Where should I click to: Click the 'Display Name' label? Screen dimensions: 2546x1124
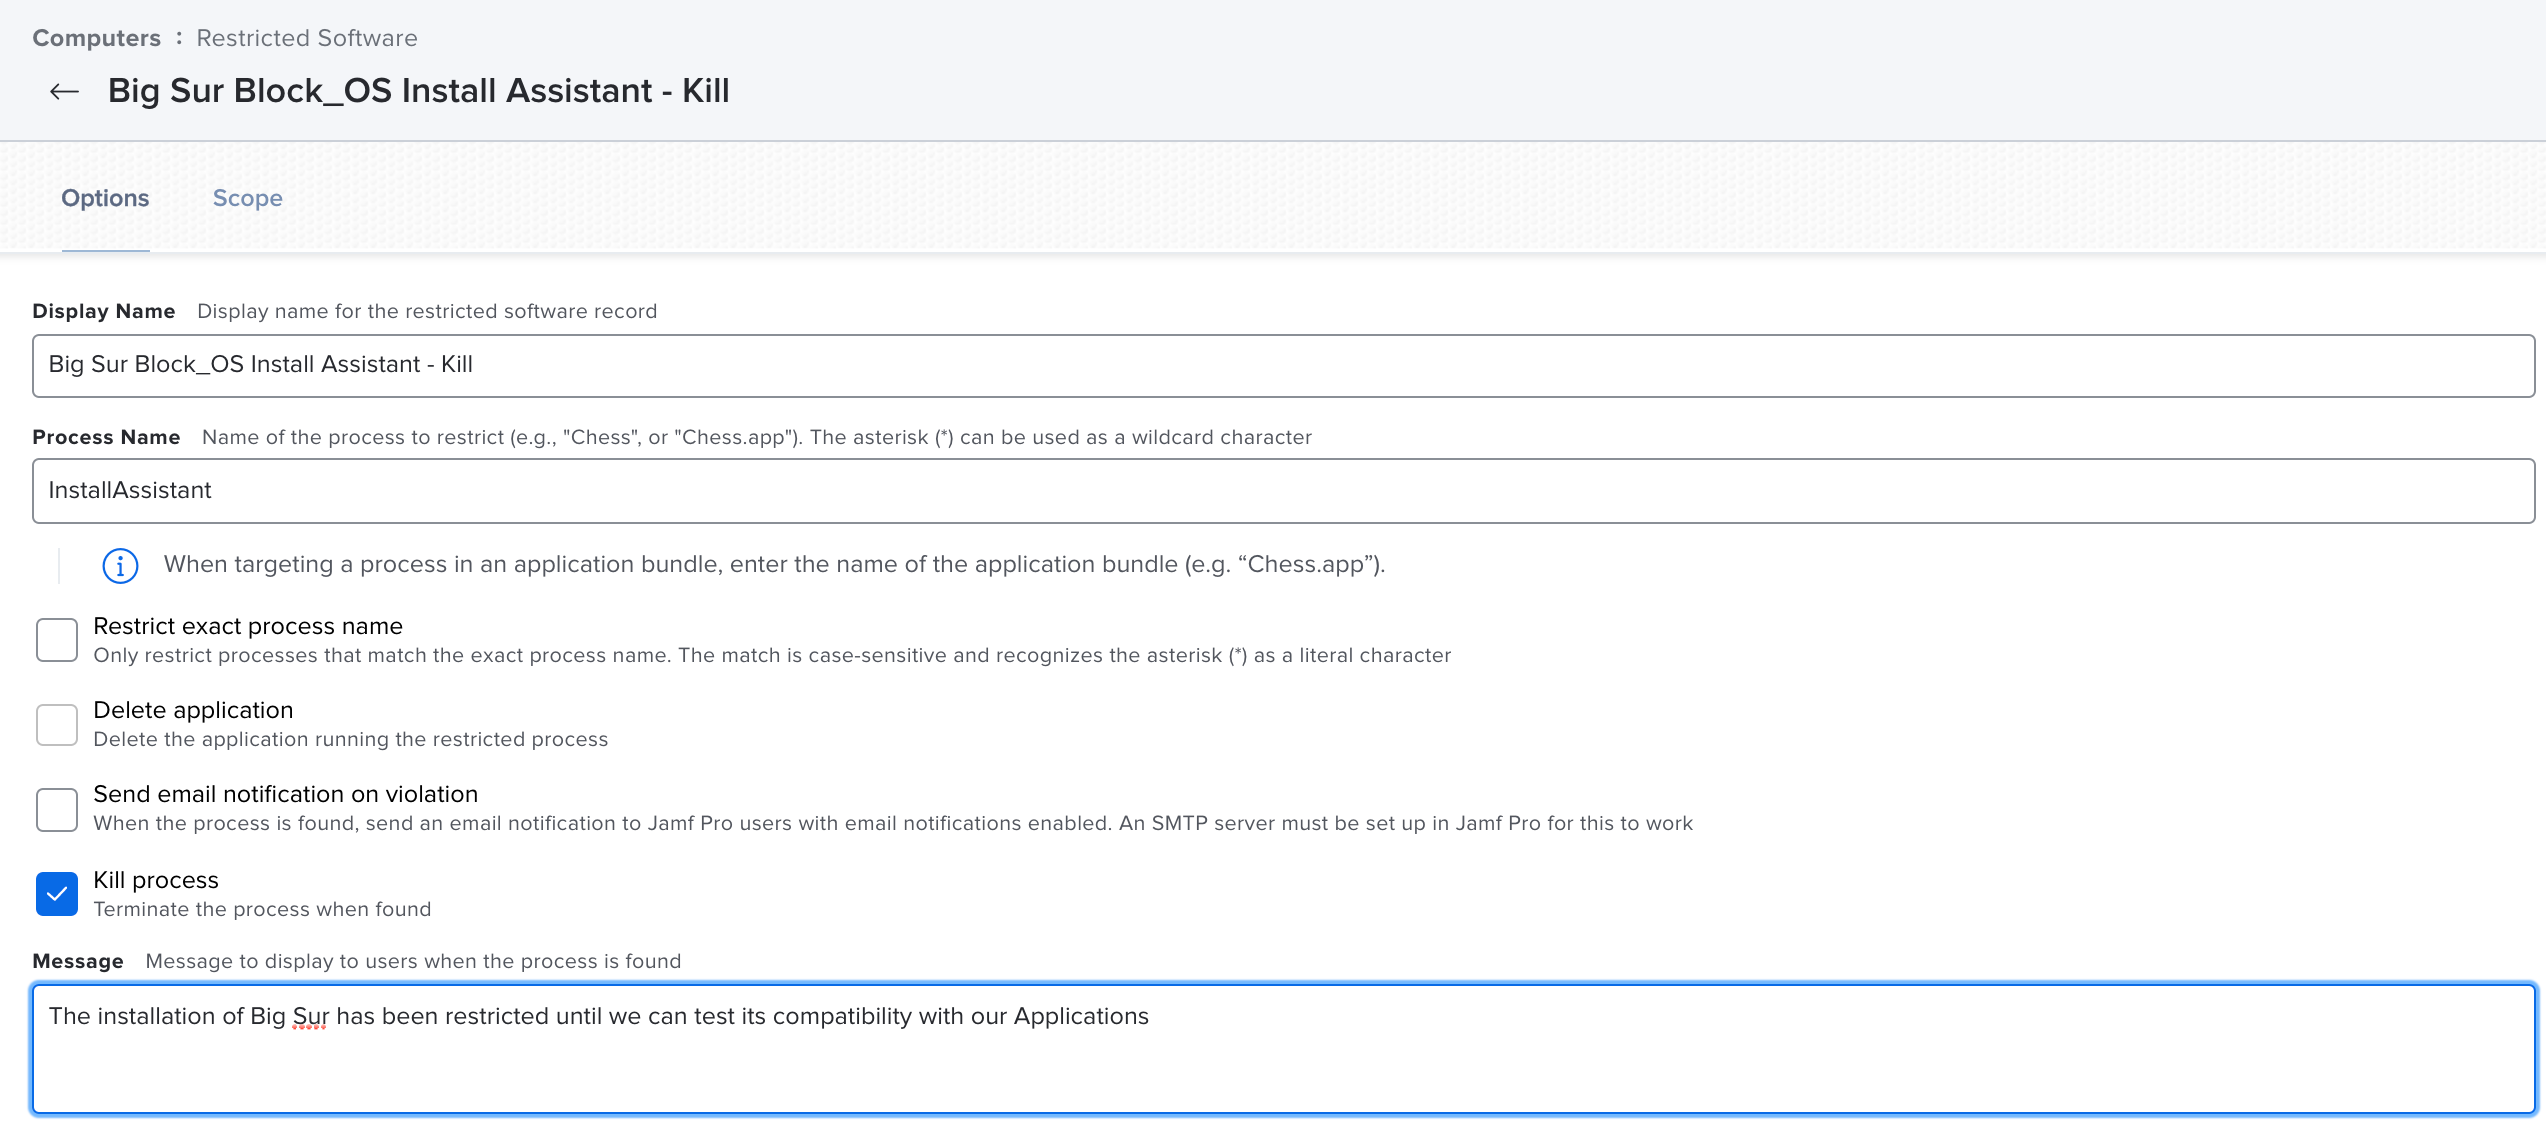104,311
